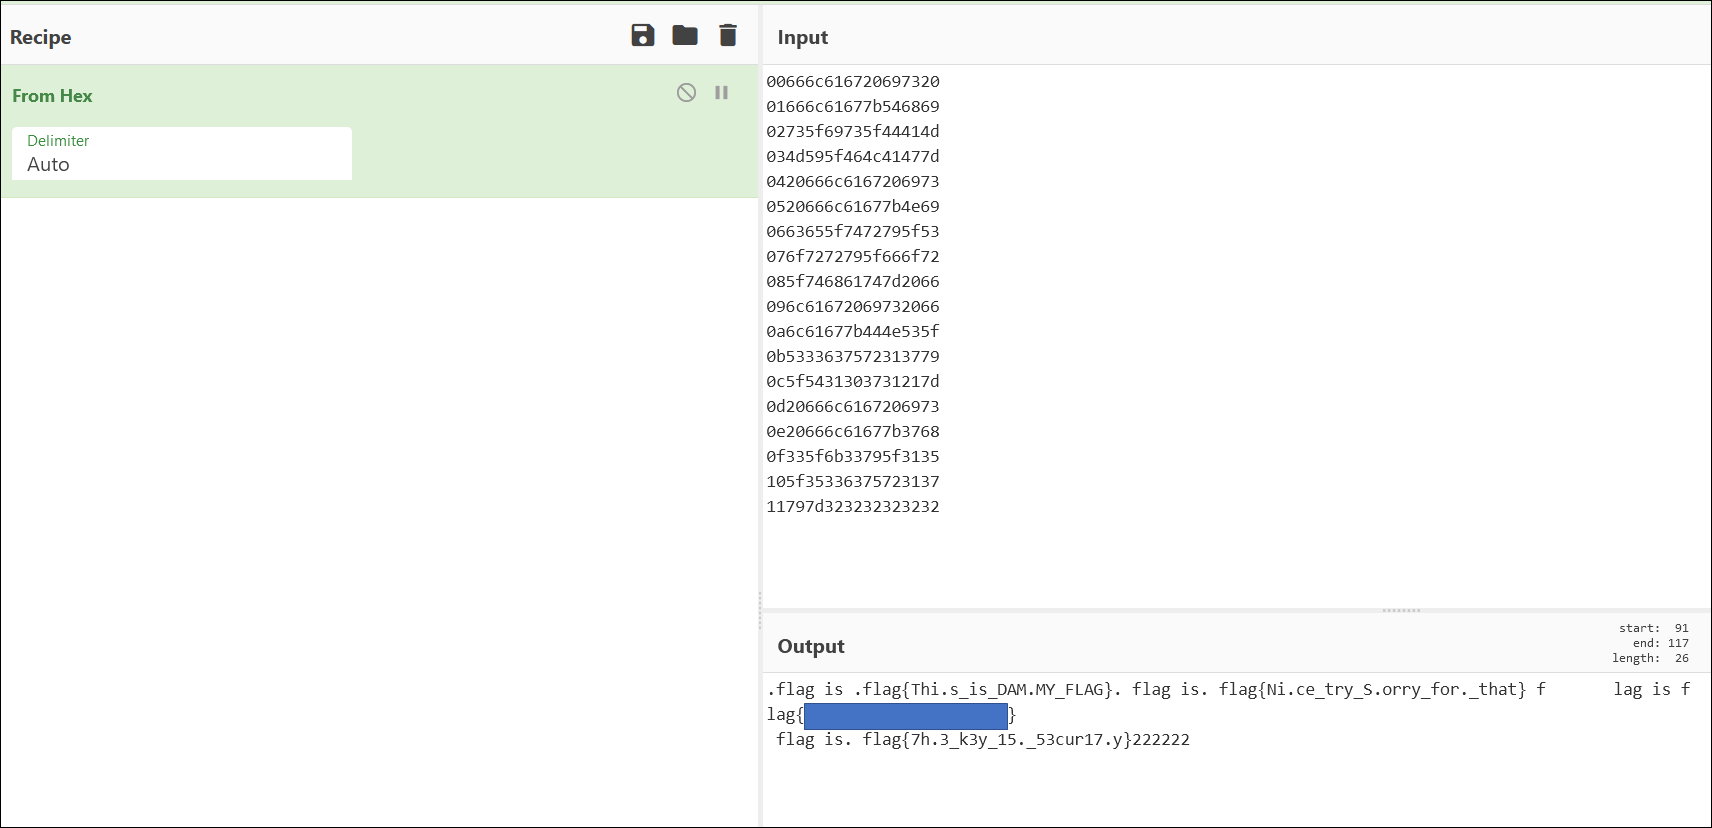Disable the From Hex operation

click(x=686, y=92)
